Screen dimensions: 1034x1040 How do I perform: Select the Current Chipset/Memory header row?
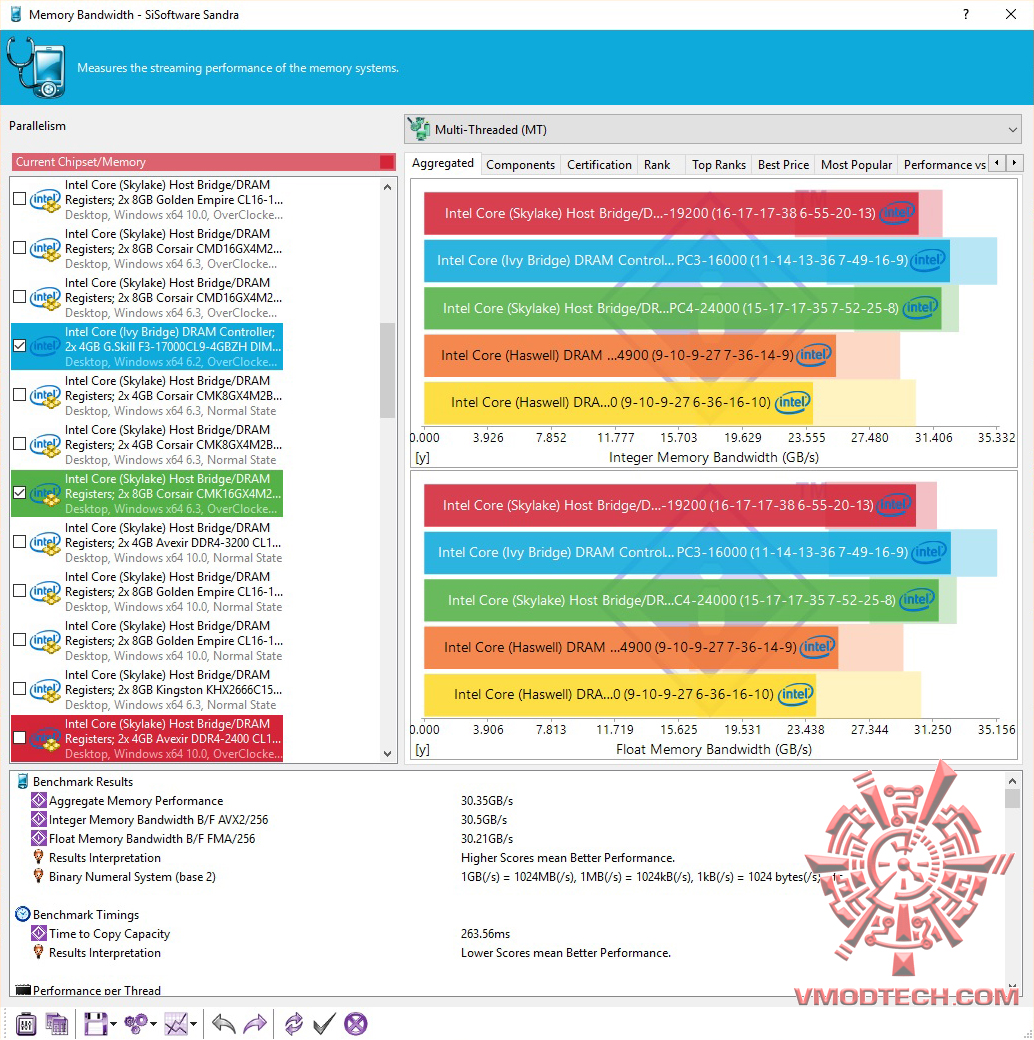[x=204, y=162]
